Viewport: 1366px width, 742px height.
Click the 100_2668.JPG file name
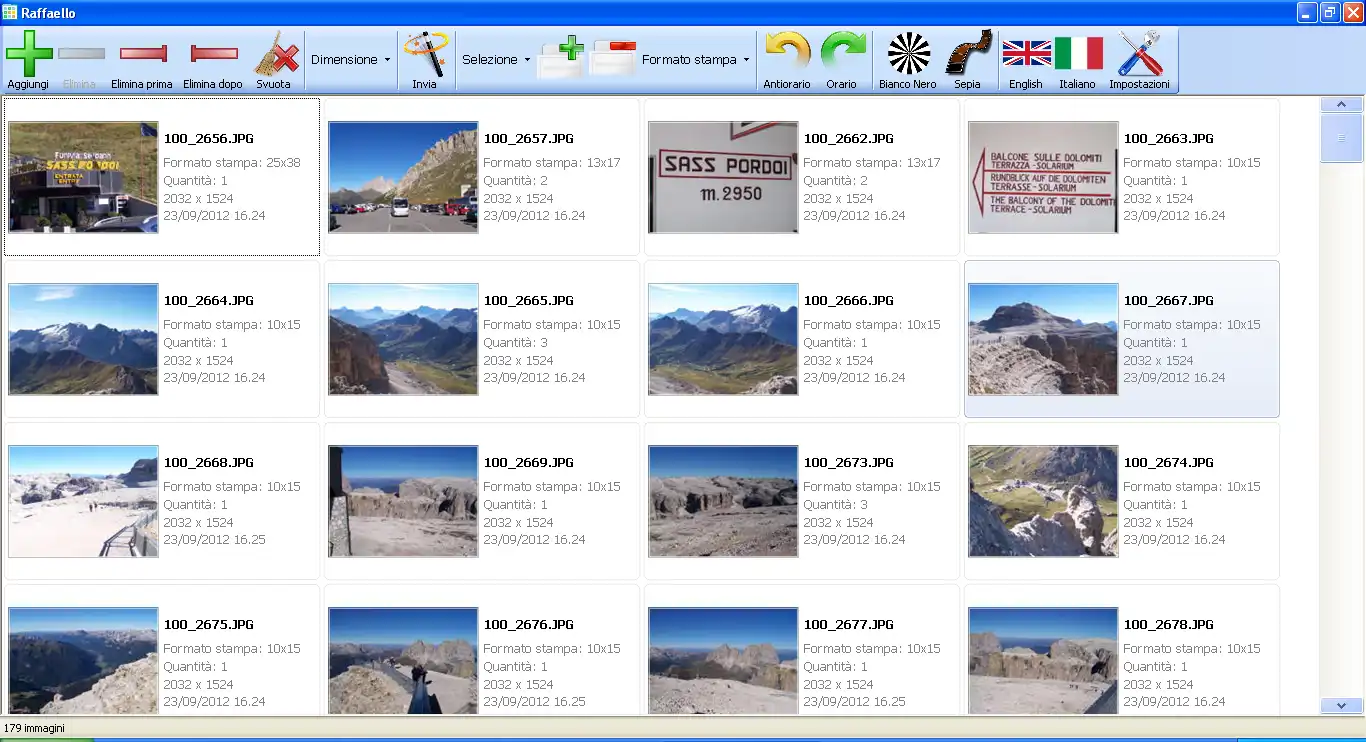coord(208,463)
